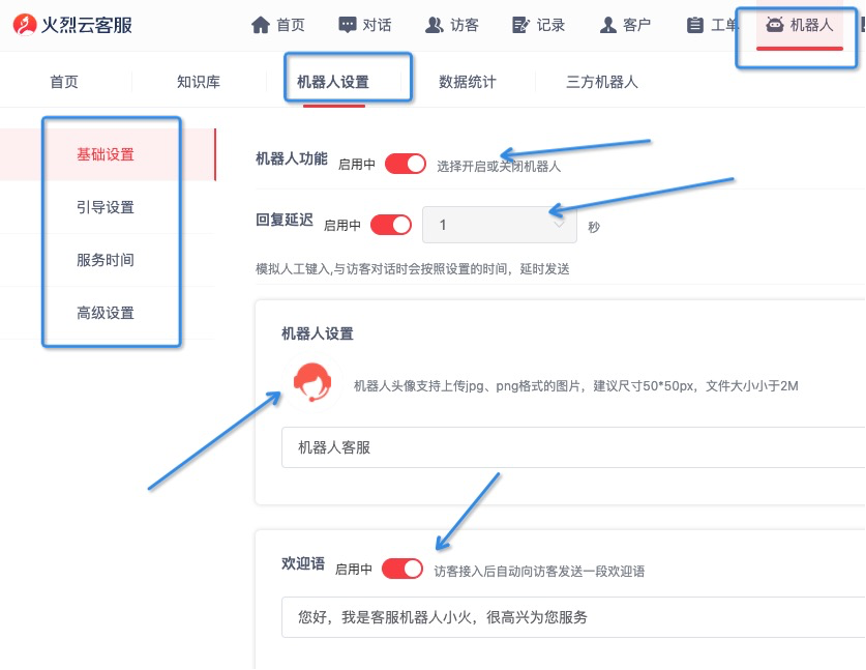This screenshot has height=670, width=866.
Task: Select 引导设置 in the left sidebar
Action: pyautogui.click(x=105, y=207)
